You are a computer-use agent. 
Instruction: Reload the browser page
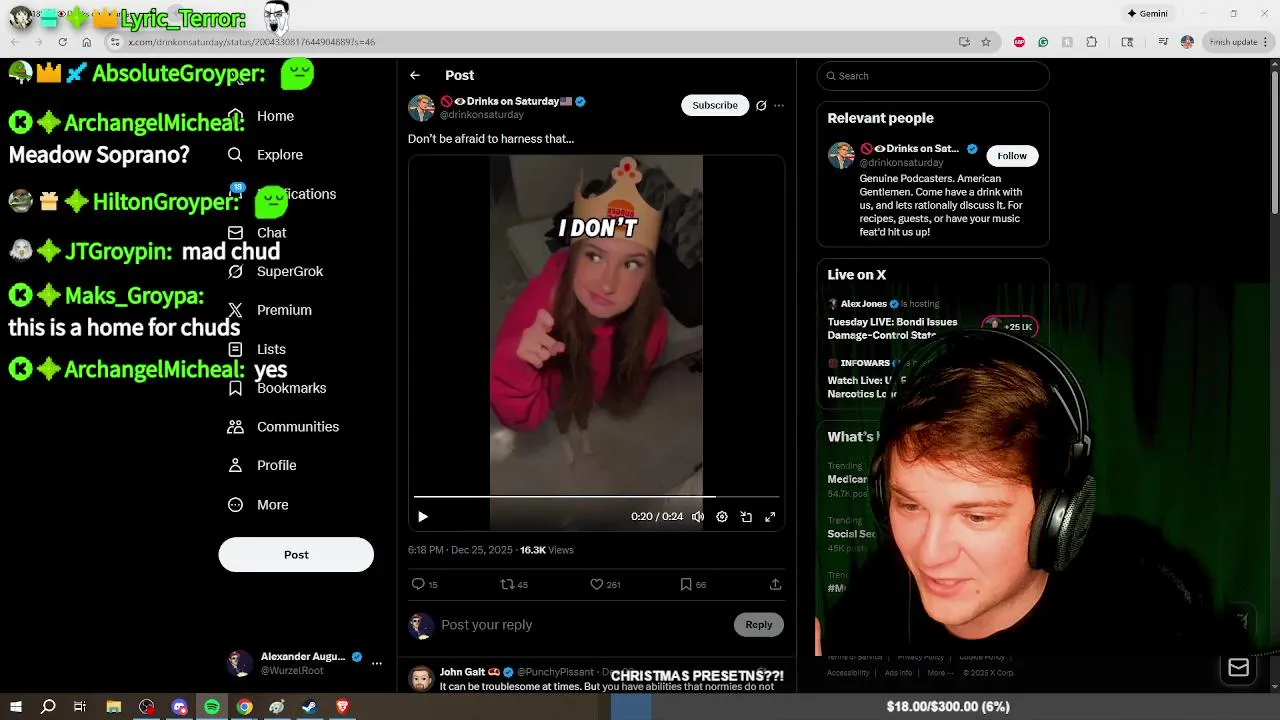(x=62, y=42)
